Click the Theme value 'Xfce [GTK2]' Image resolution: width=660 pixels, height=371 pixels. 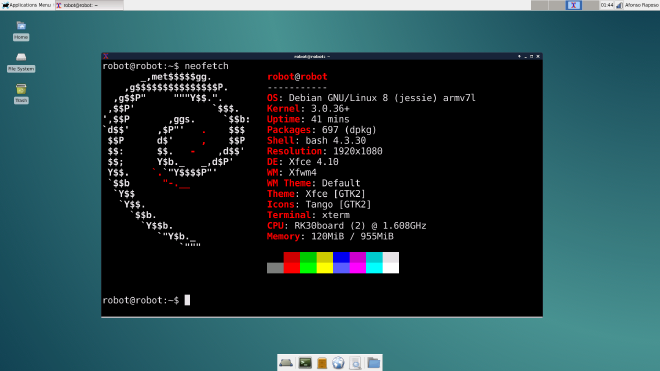(x=335, y=194)
